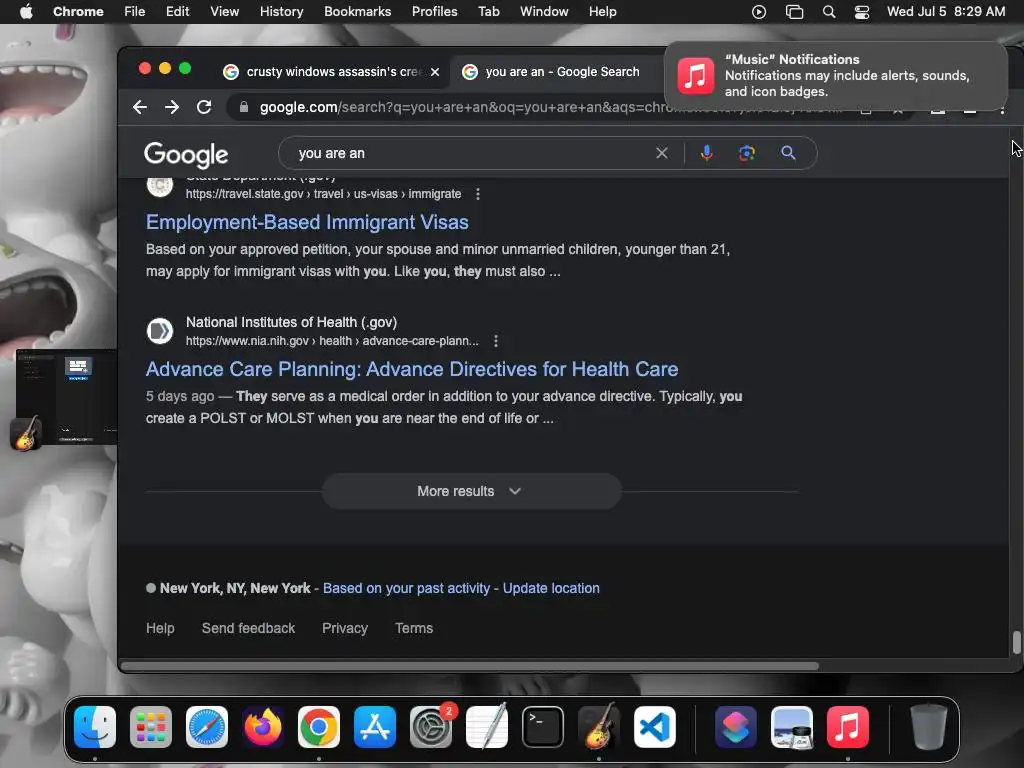Open Terms footer link

(413, 628)
